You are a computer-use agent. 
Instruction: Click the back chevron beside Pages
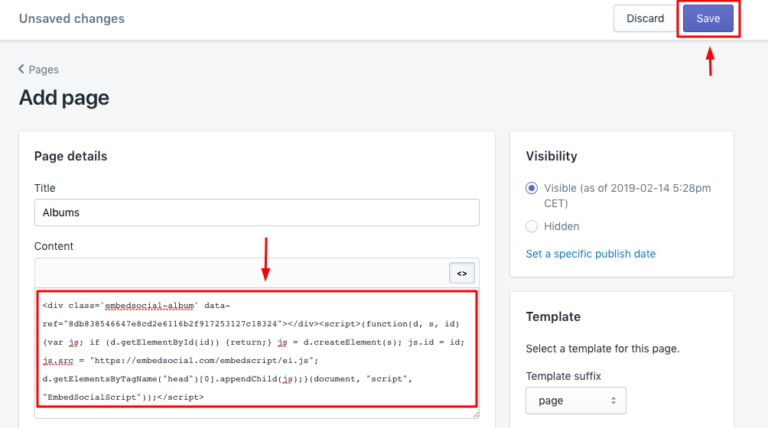pos(22,69)
